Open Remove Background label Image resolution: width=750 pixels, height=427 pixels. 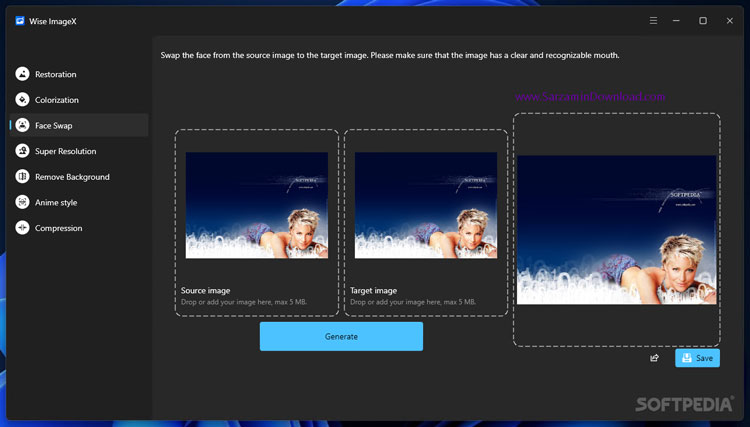coord(72,177)
